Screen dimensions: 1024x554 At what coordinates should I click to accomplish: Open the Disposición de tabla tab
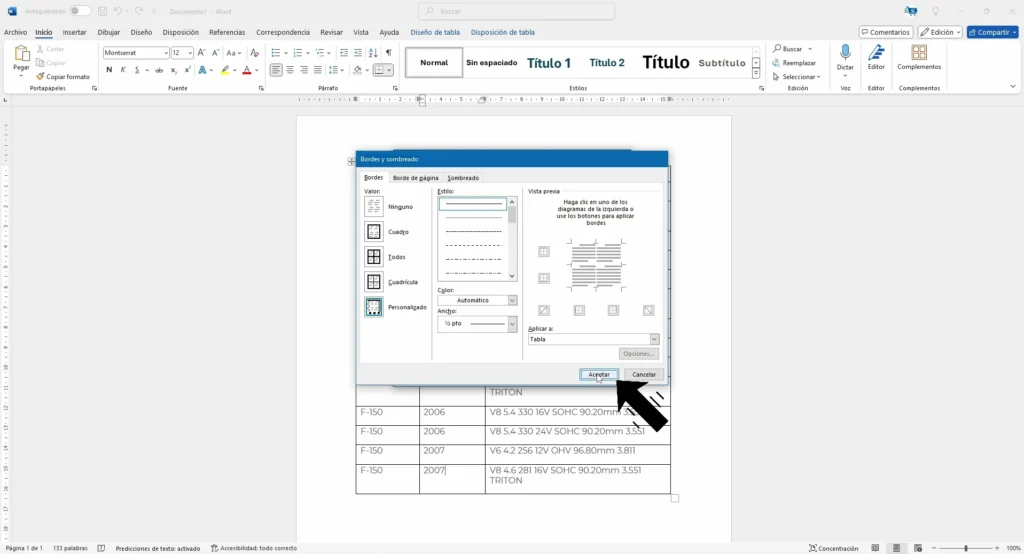tap(502, 32)
